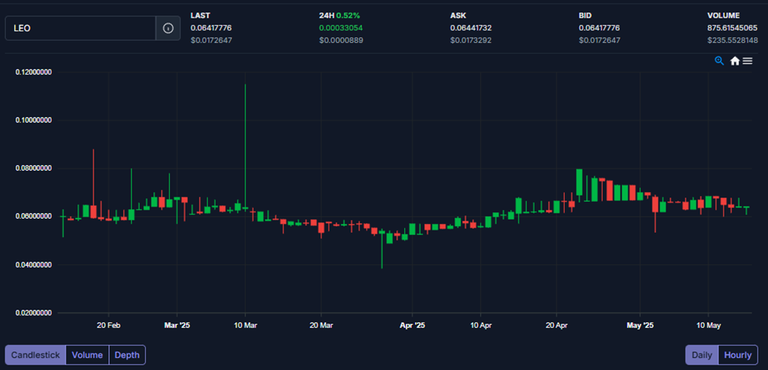Focus the LEO token search field
Image resolution: width=768 pixels, height=370 pixels.
click(80, 28)
